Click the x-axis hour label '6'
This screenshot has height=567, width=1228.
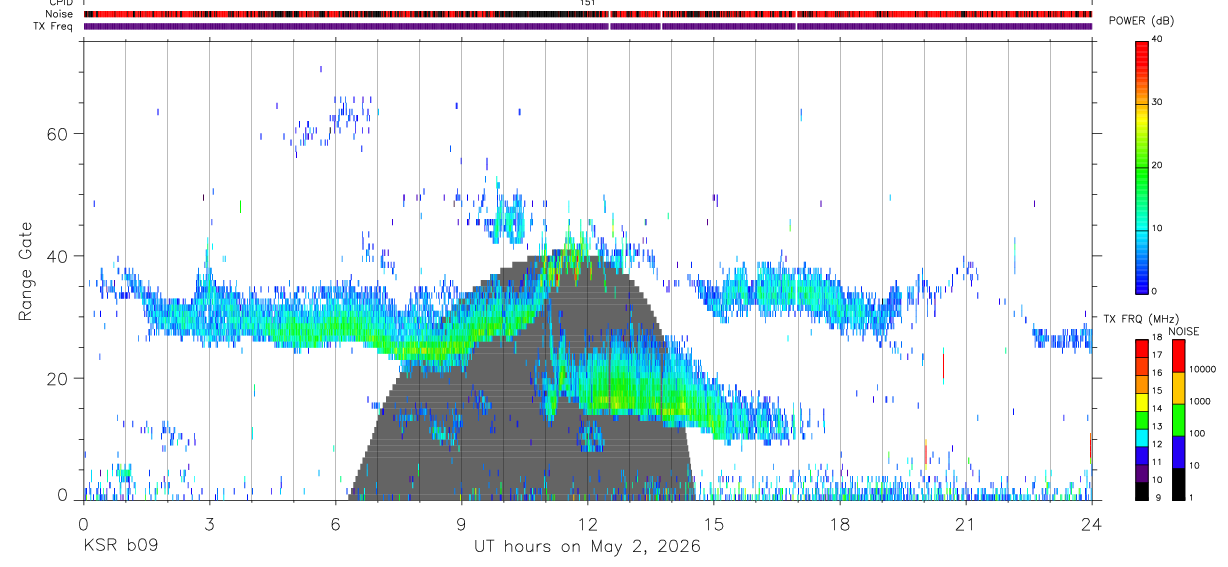(x=335, y=523)
